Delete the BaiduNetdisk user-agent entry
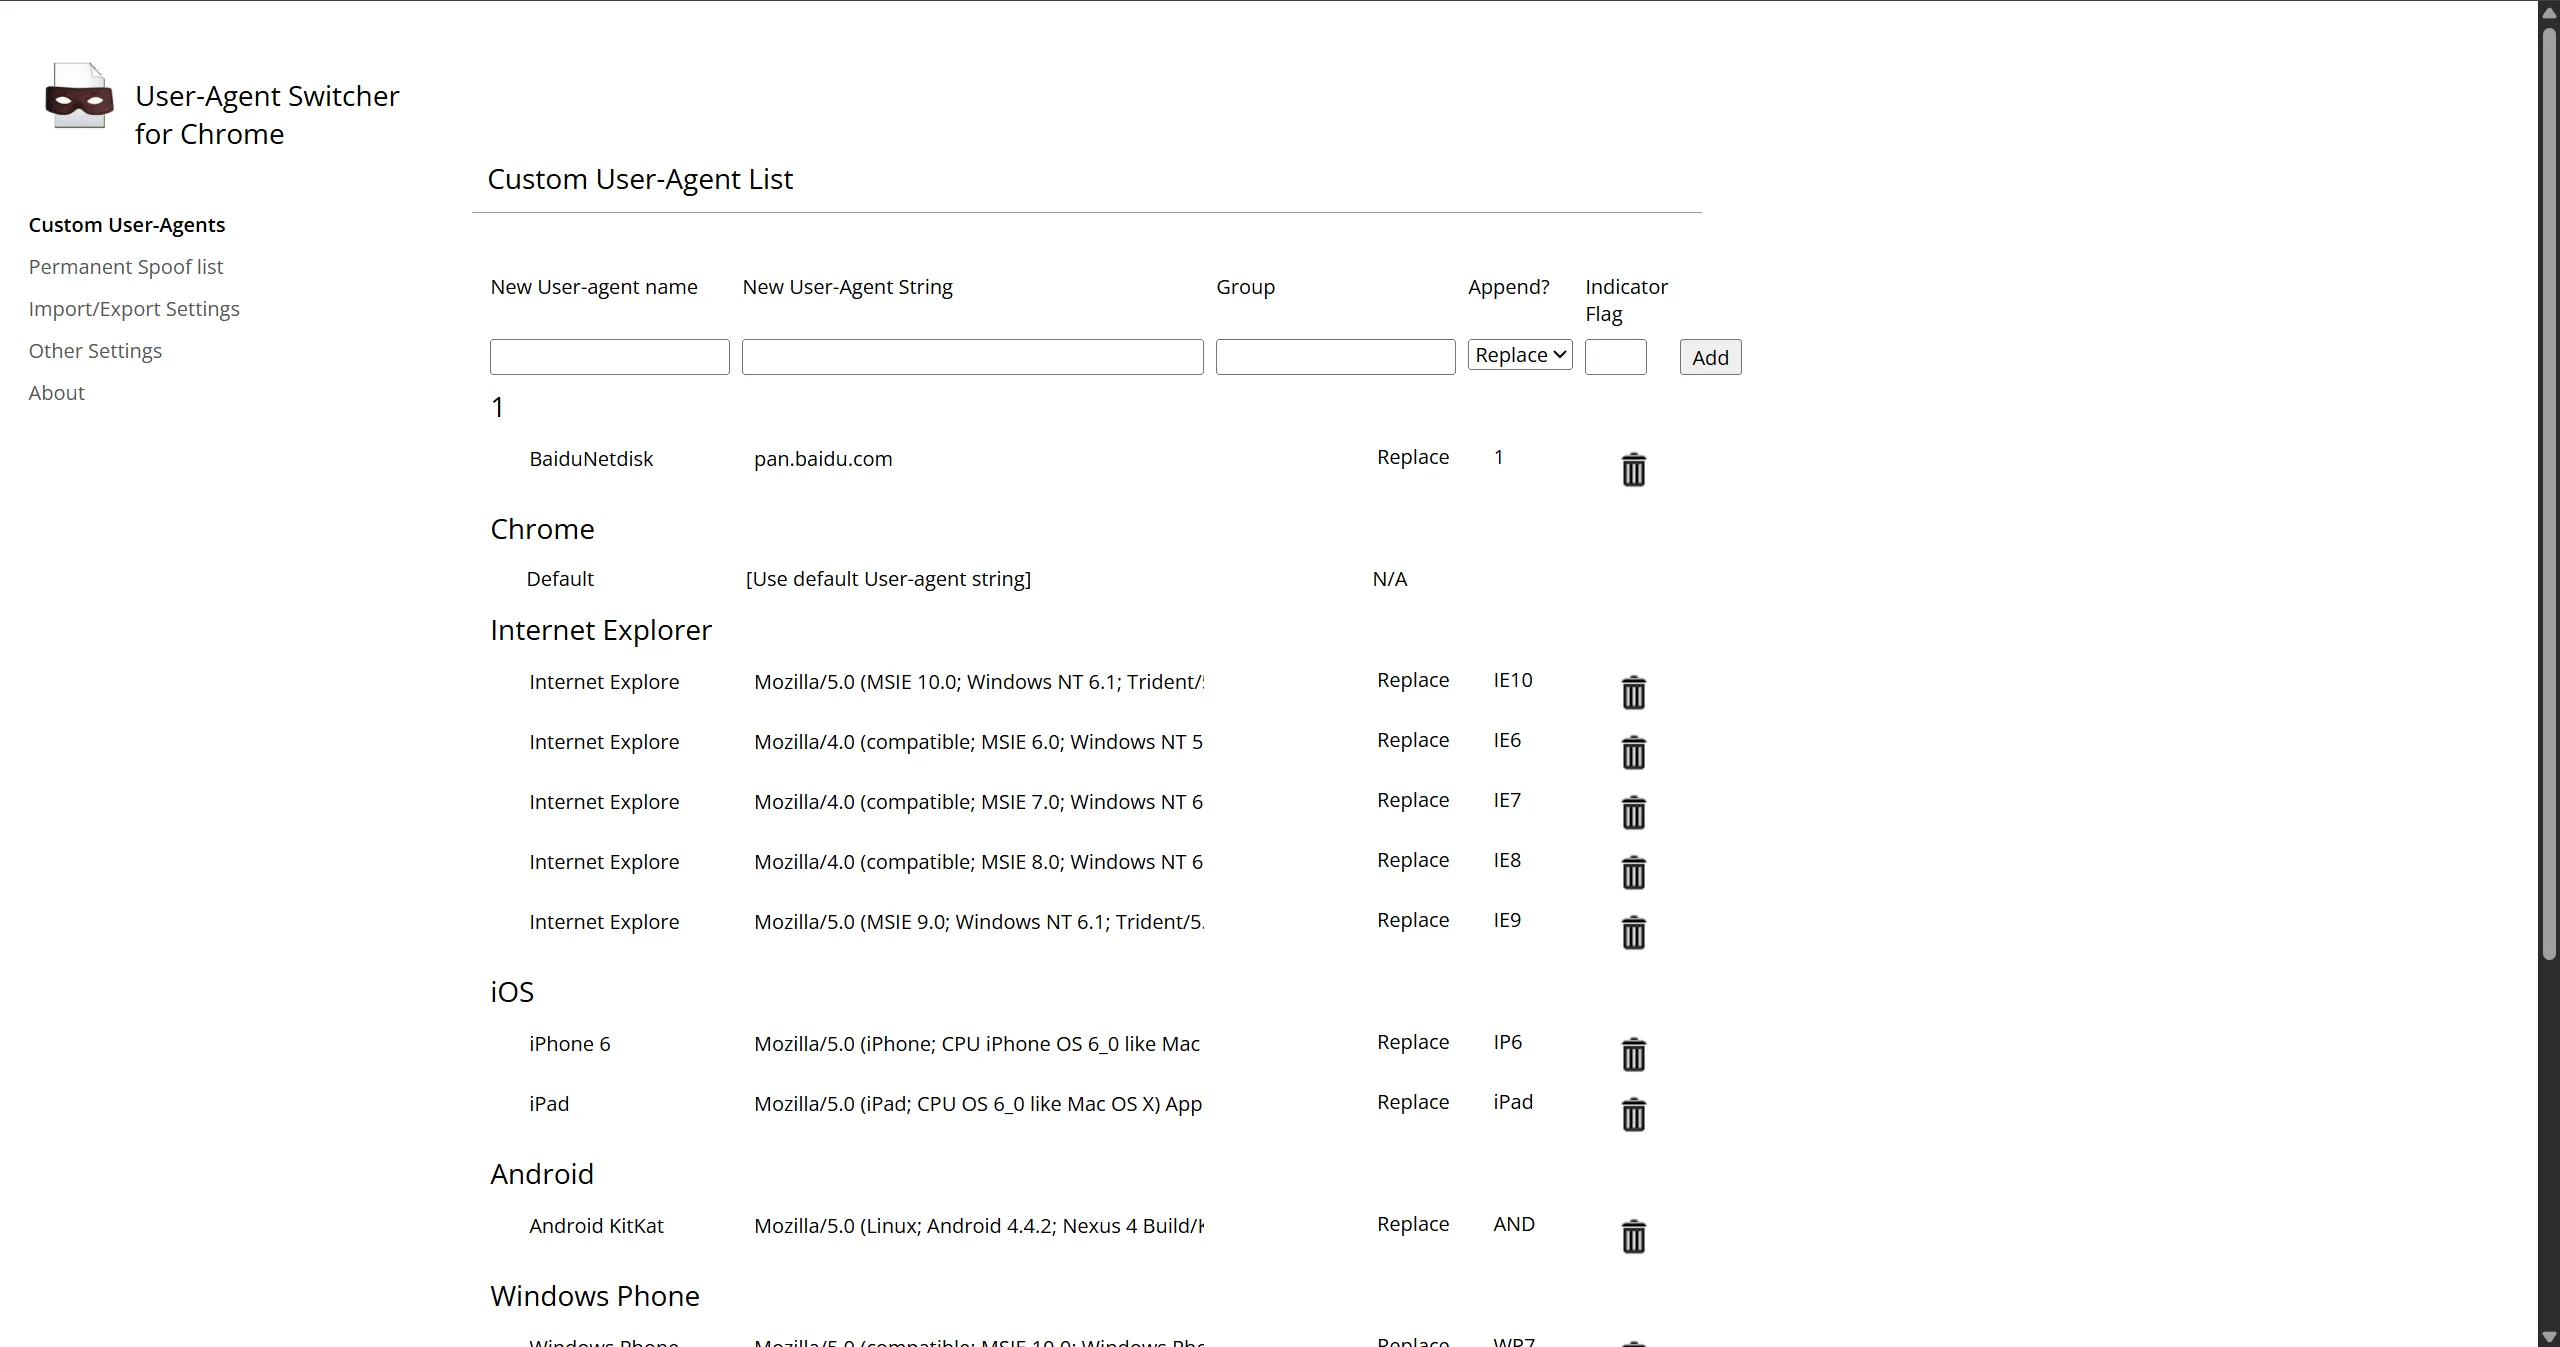Image resolution: width=2560 pixels, height=1347 pixels. 1632,468
